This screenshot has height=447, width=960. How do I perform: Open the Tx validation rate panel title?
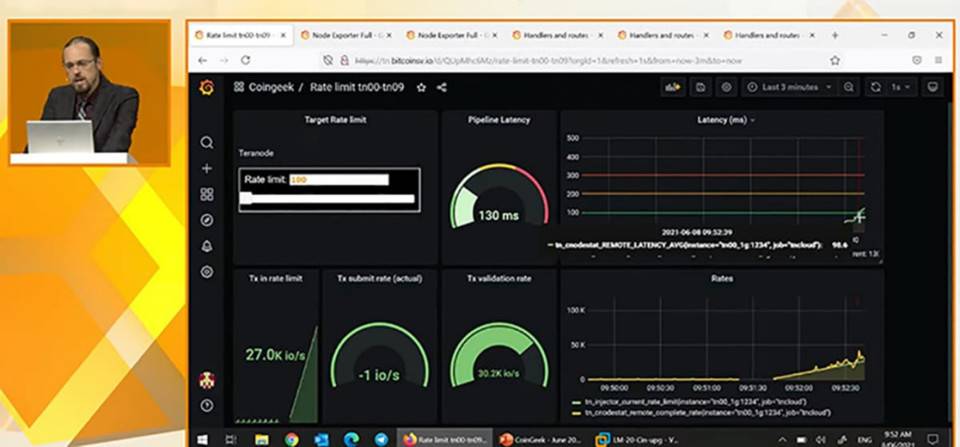[x=499, y=279]
